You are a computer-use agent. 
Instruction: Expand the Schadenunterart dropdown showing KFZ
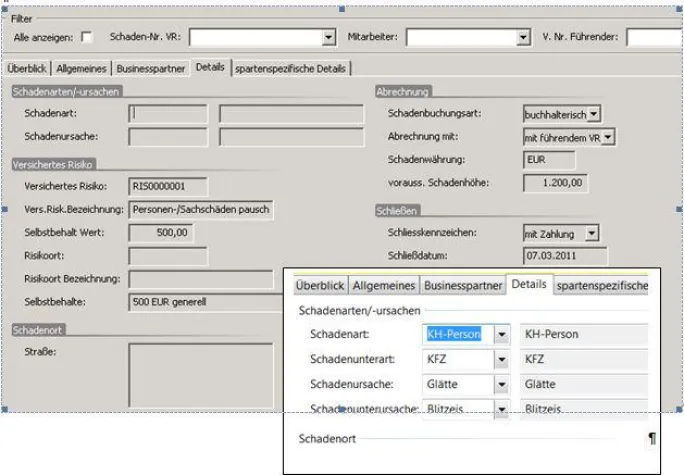(502, 359)
